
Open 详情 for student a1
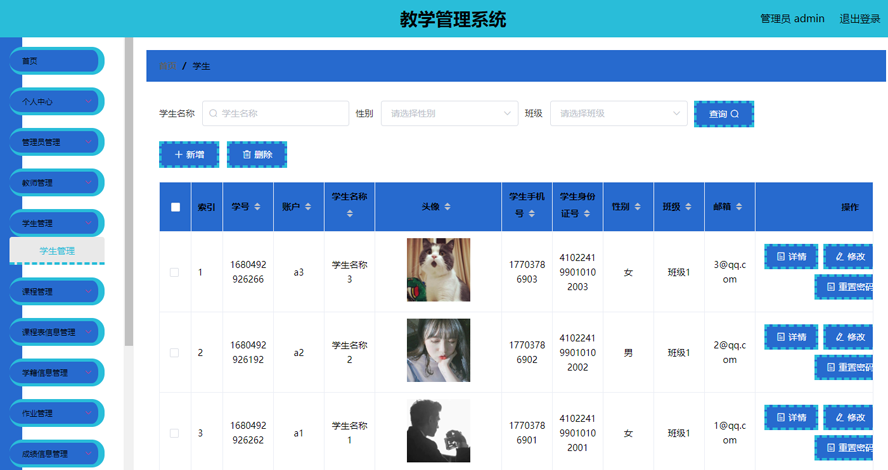pyautogui.click(x=791, y=417)
